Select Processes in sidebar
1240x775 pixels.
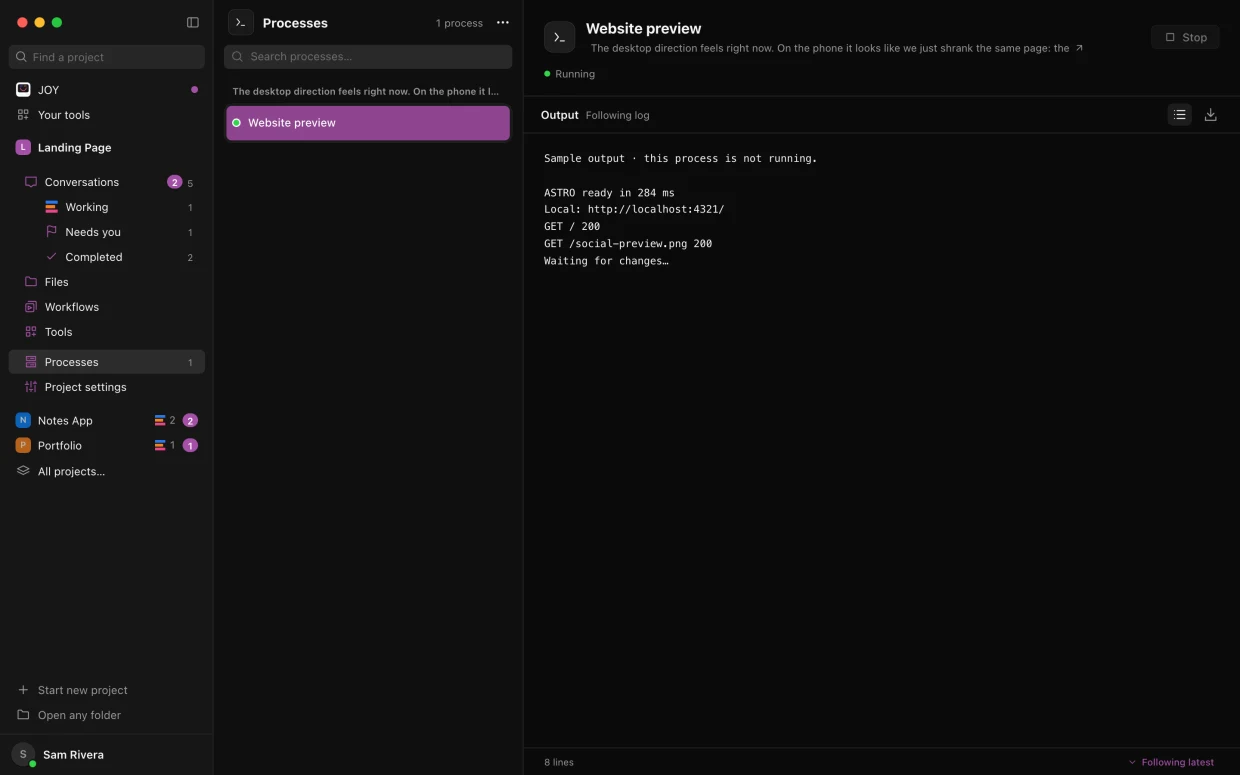(107, 362)
